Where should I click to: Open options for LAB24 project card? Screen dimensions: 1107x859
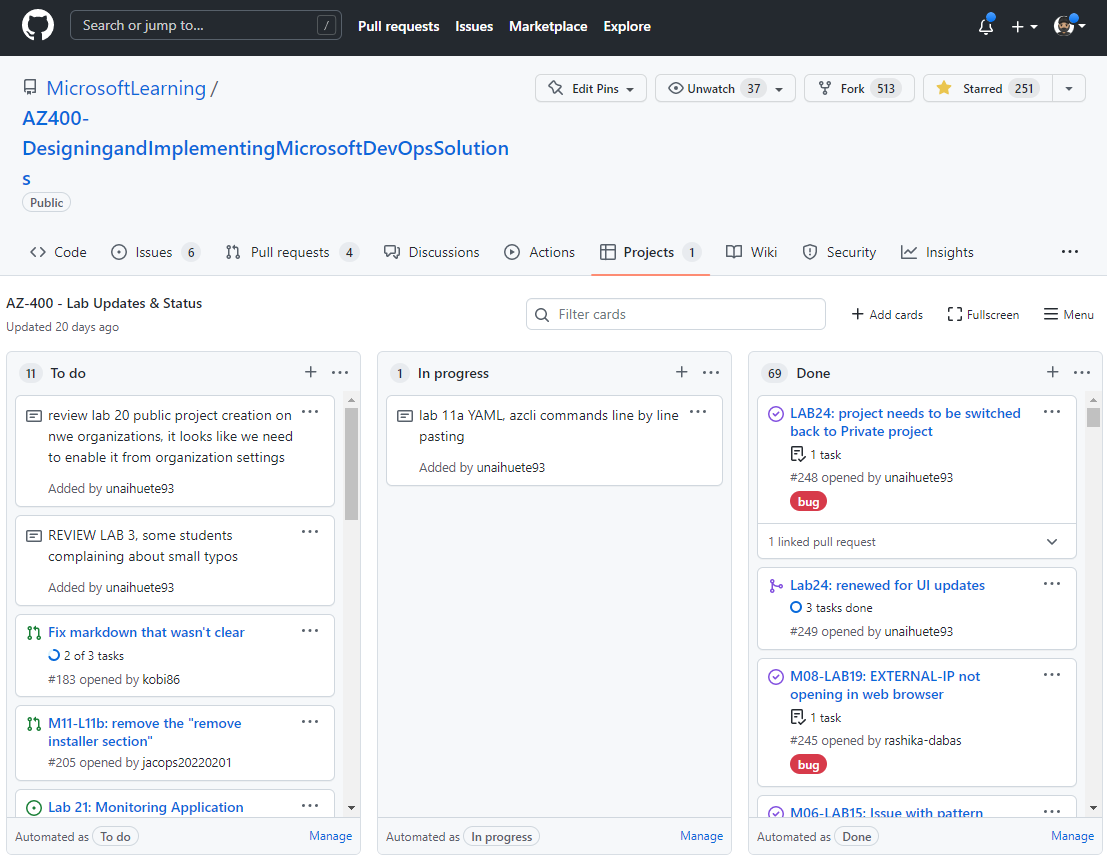click(x=1052, y=412)
